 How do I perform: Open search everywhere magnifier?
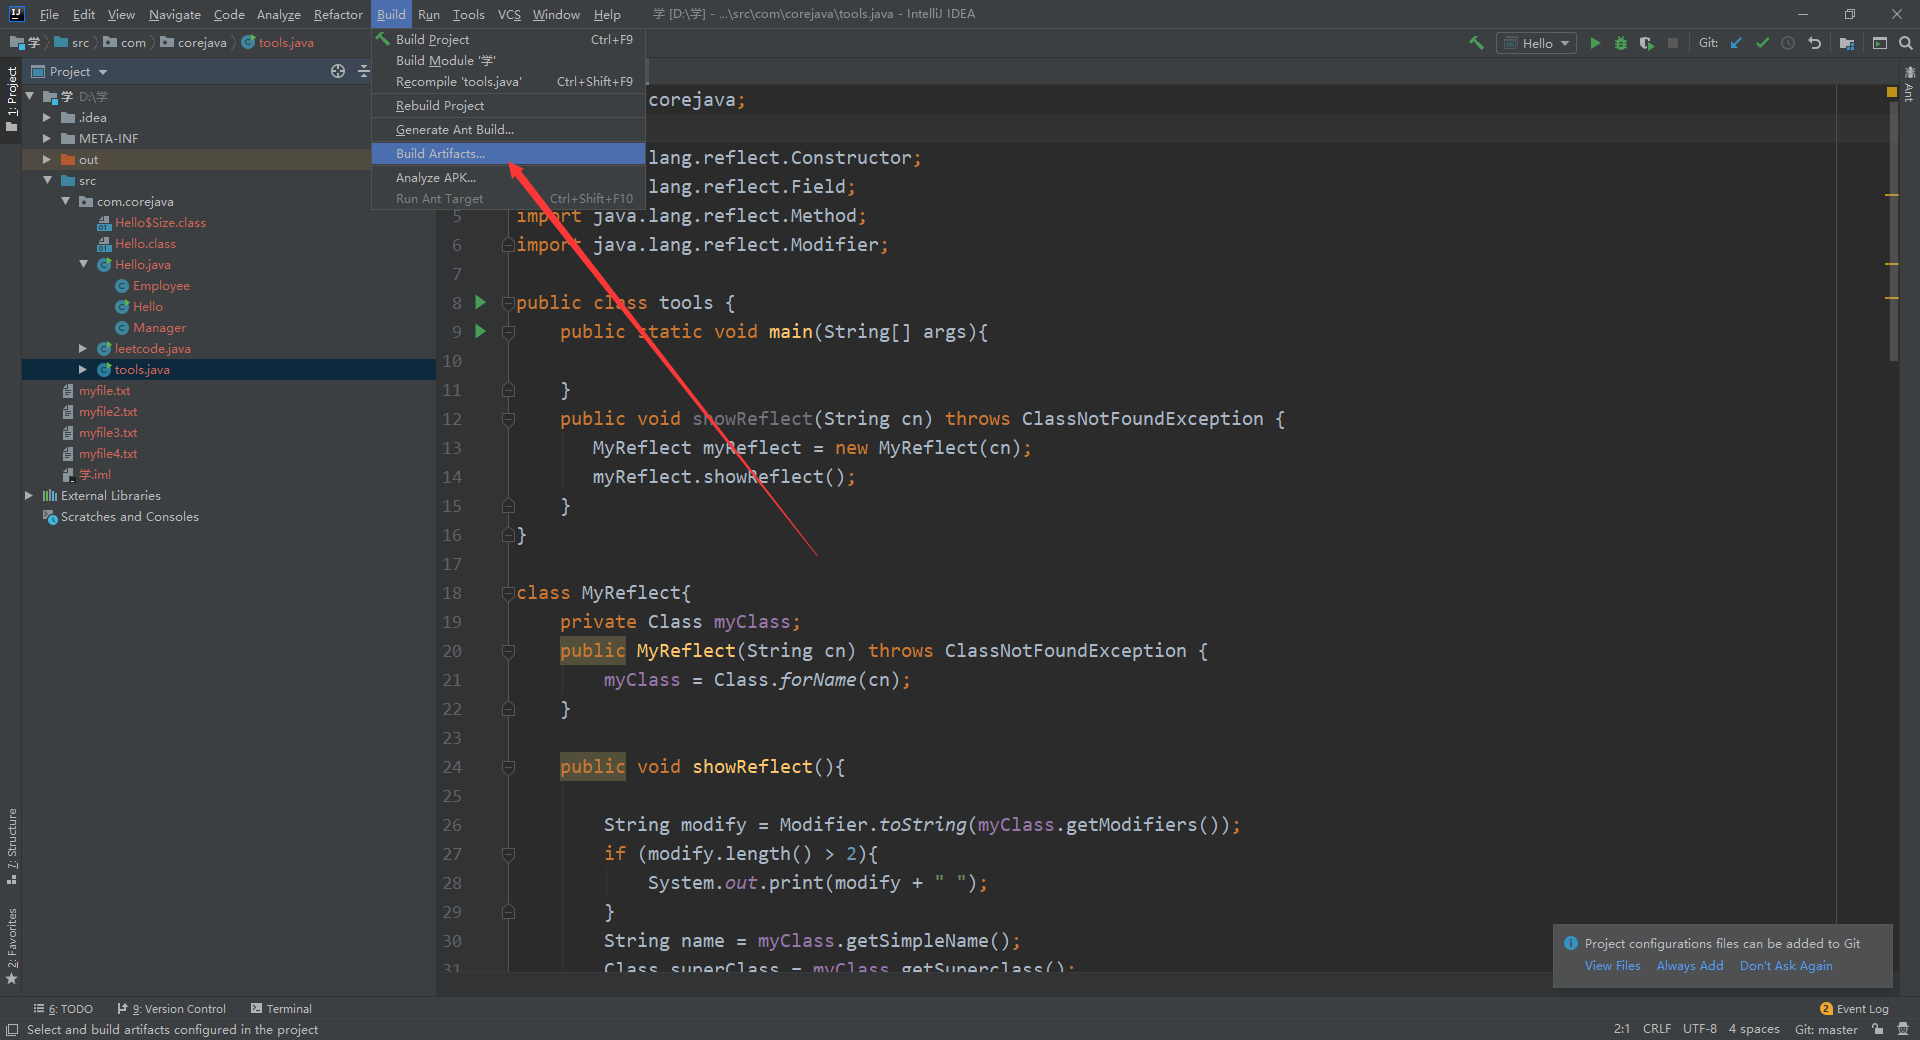1905,43
